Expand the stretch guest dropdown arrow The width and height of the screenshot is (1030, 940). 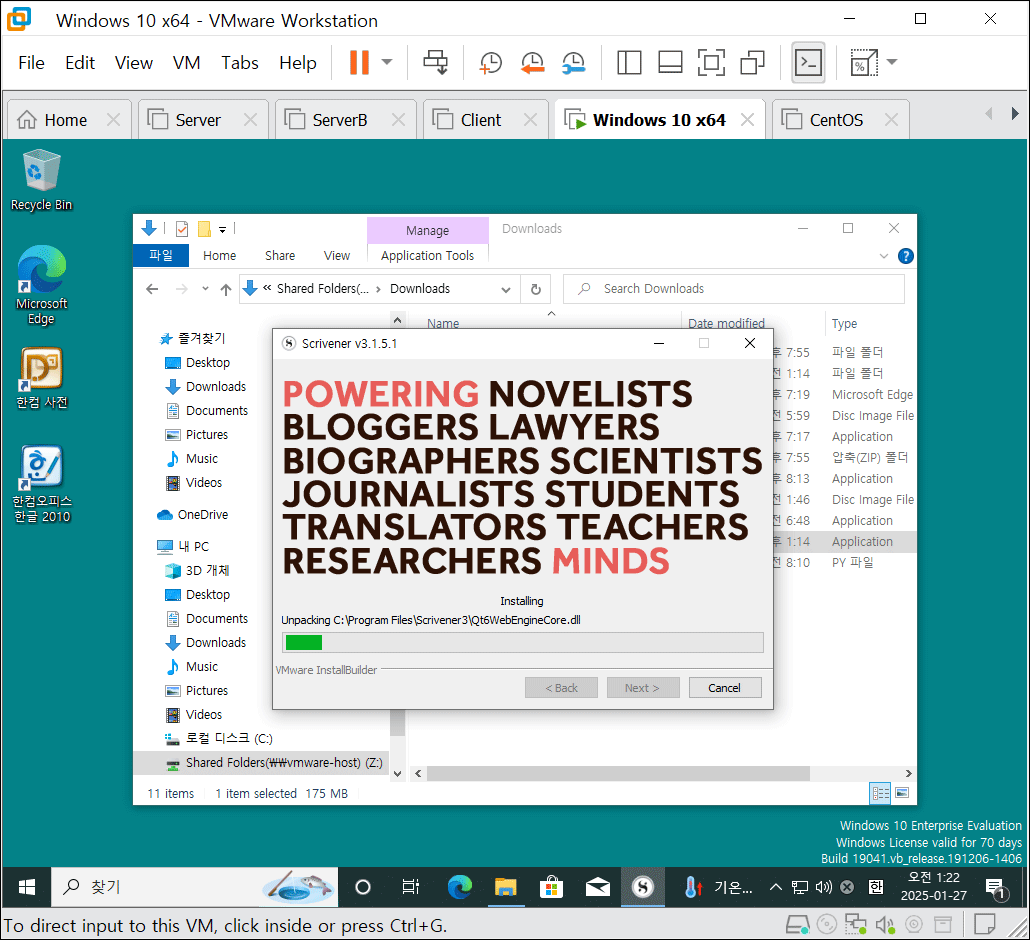(x=891, y=62)
